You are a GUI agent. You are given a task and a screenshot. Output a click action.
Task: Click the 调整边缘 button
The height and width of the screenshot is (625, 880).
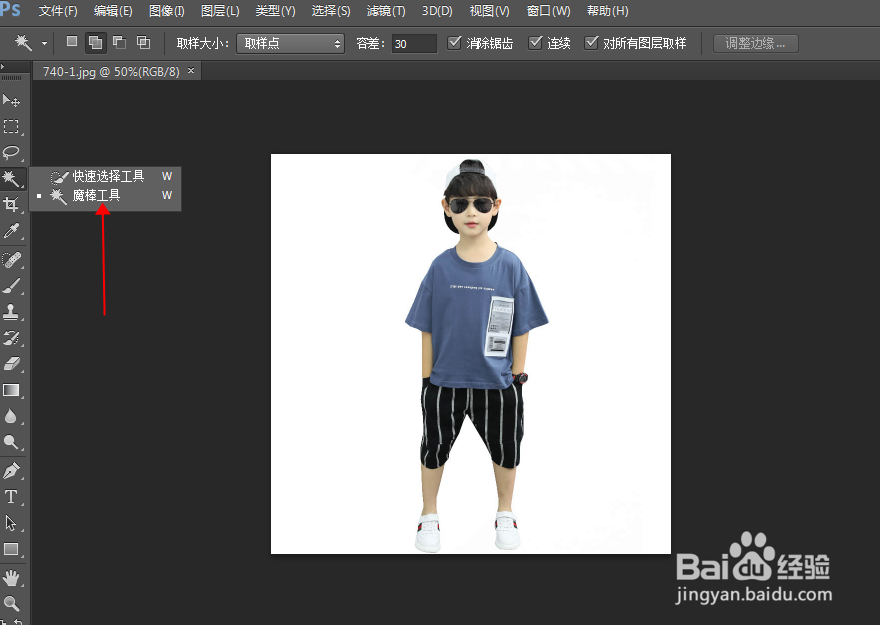(x=755, y=43)
